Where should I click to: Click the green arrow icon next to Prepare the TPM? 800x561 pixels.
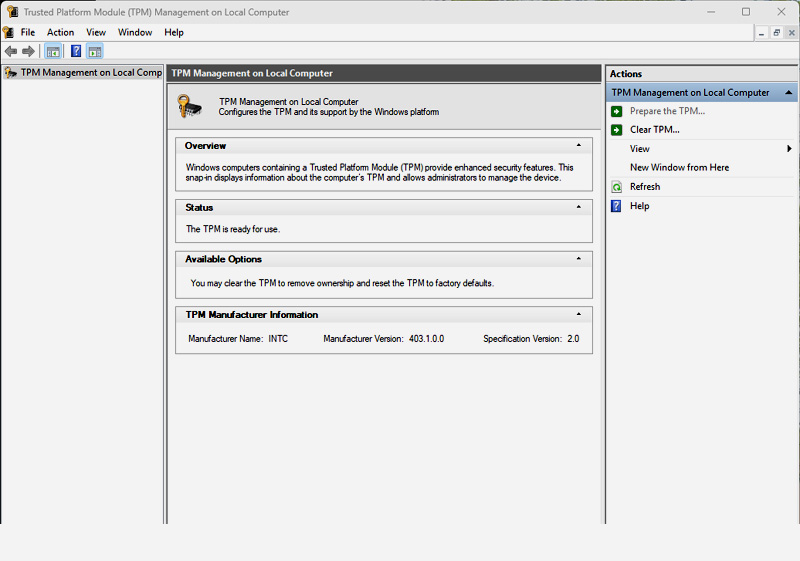click(616, 111)
